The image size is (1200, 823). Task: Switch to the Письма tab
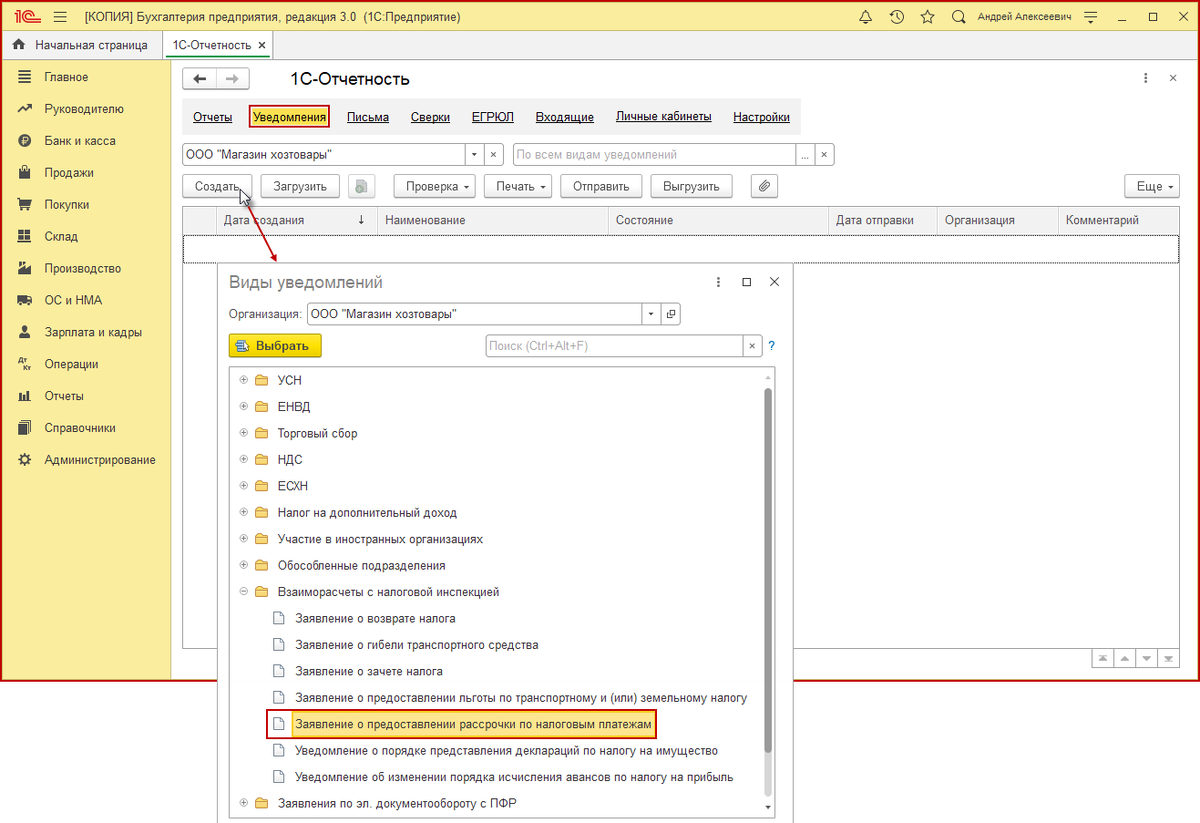(x=368, y=117)
